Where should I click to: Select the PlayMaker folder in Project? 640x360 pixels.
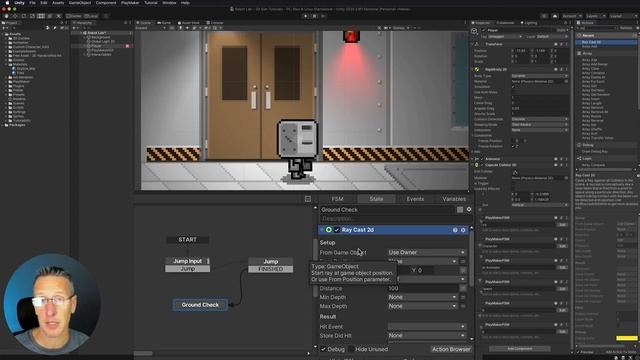point(21,82)
